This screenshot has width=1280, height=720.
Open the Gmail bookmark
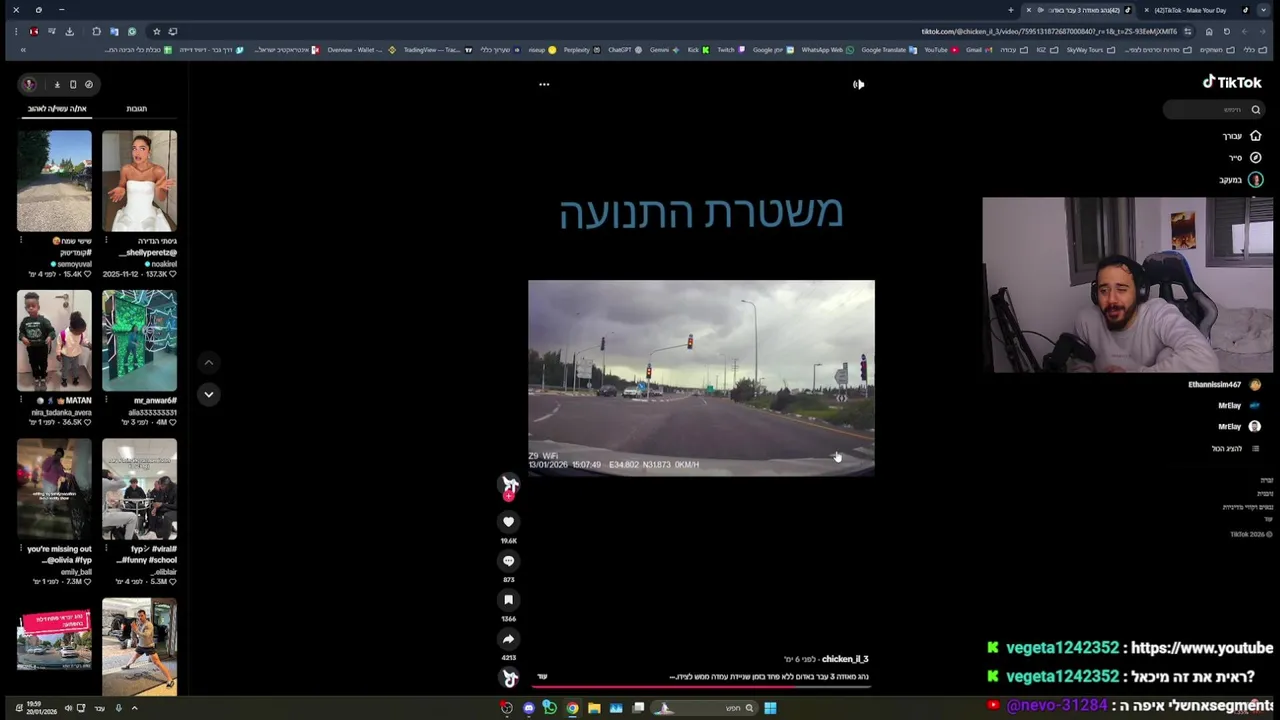979,50
